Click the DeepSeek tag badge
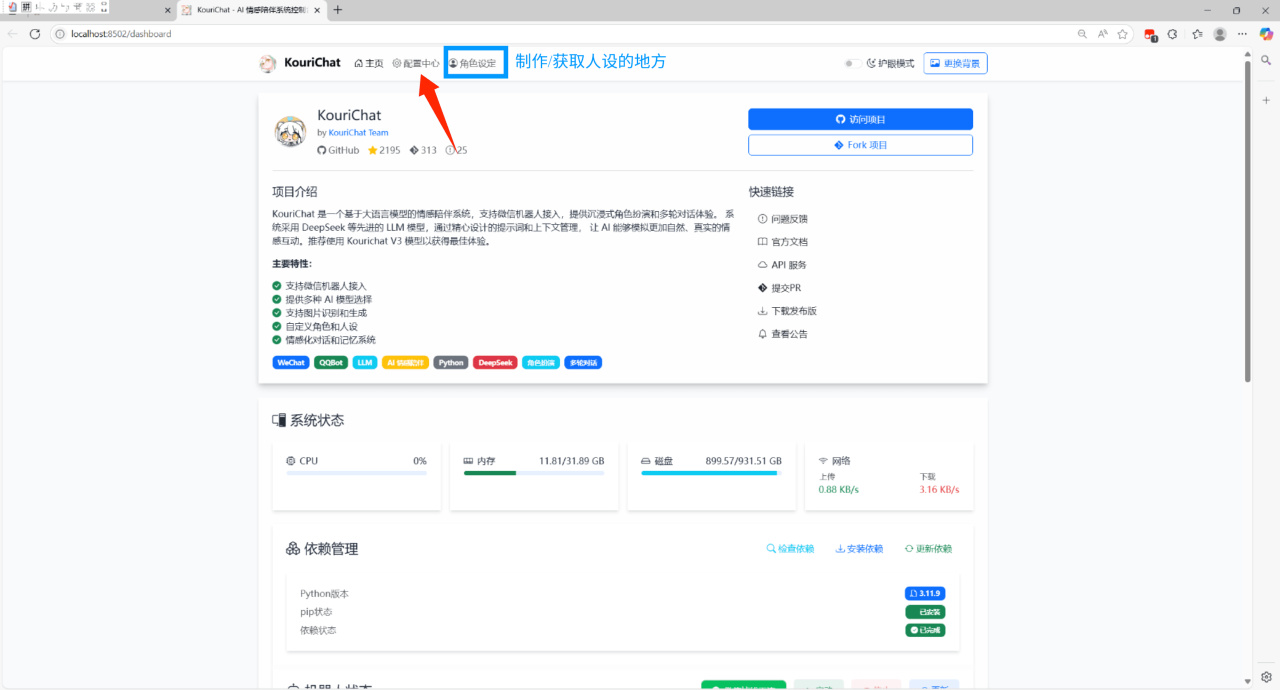 coord(495,362)
